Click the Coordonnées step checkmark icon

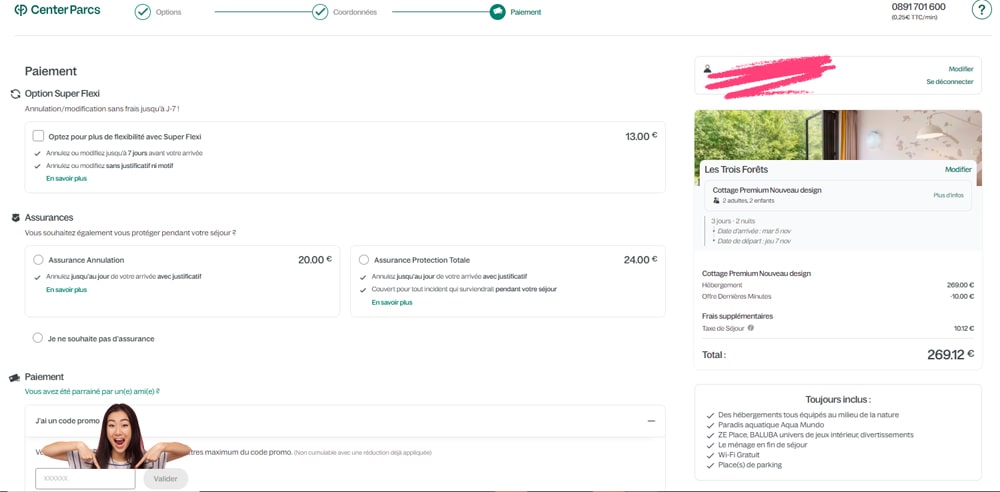[320, 12]
